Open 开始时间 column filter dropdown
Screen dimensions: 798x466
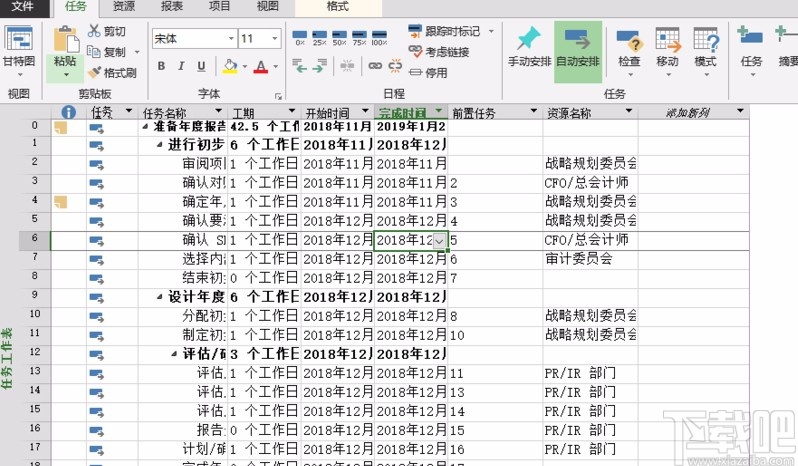click(x=365, y=111)
